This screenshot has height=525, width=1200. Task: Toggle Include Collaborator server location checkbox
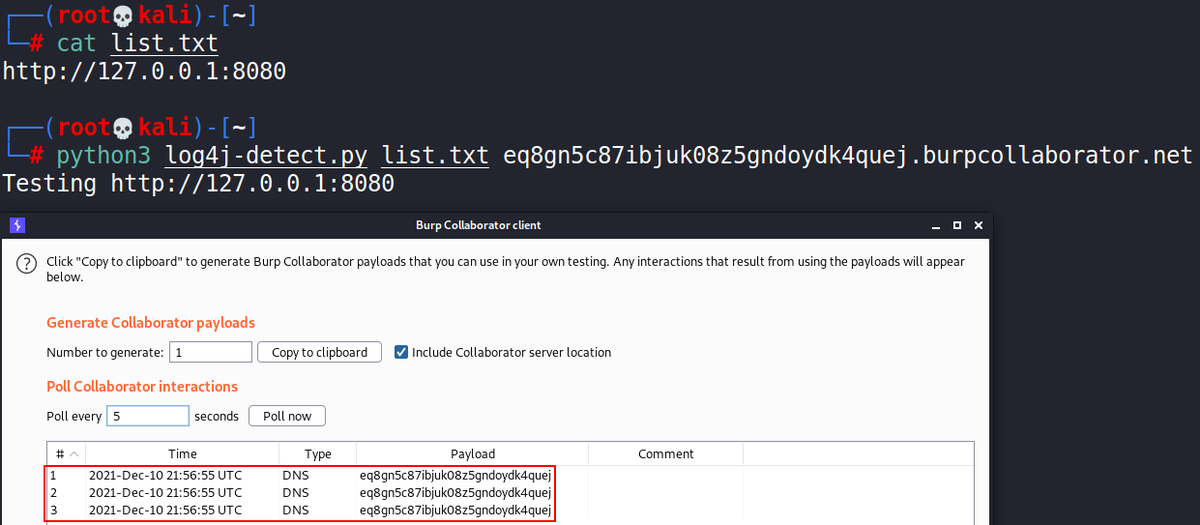click(x=401, y=352)
